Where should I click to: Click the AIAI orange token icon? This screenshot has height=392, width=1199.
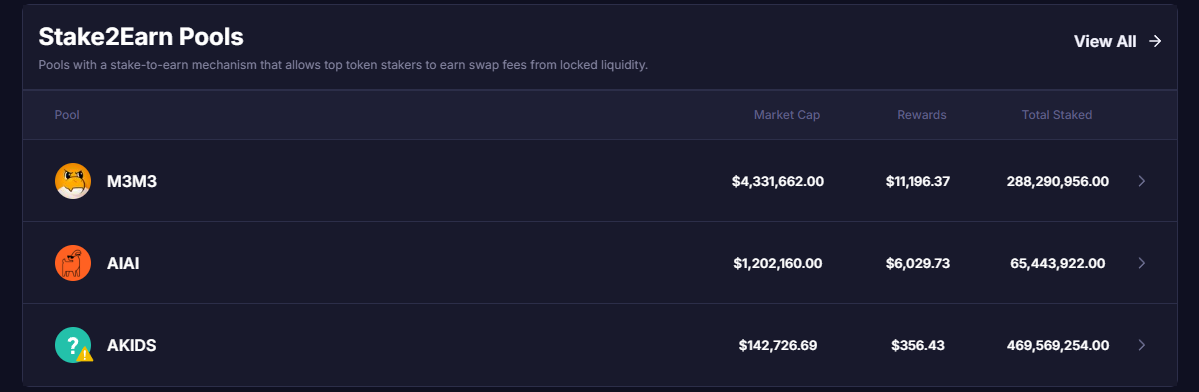tap(73, 263)
